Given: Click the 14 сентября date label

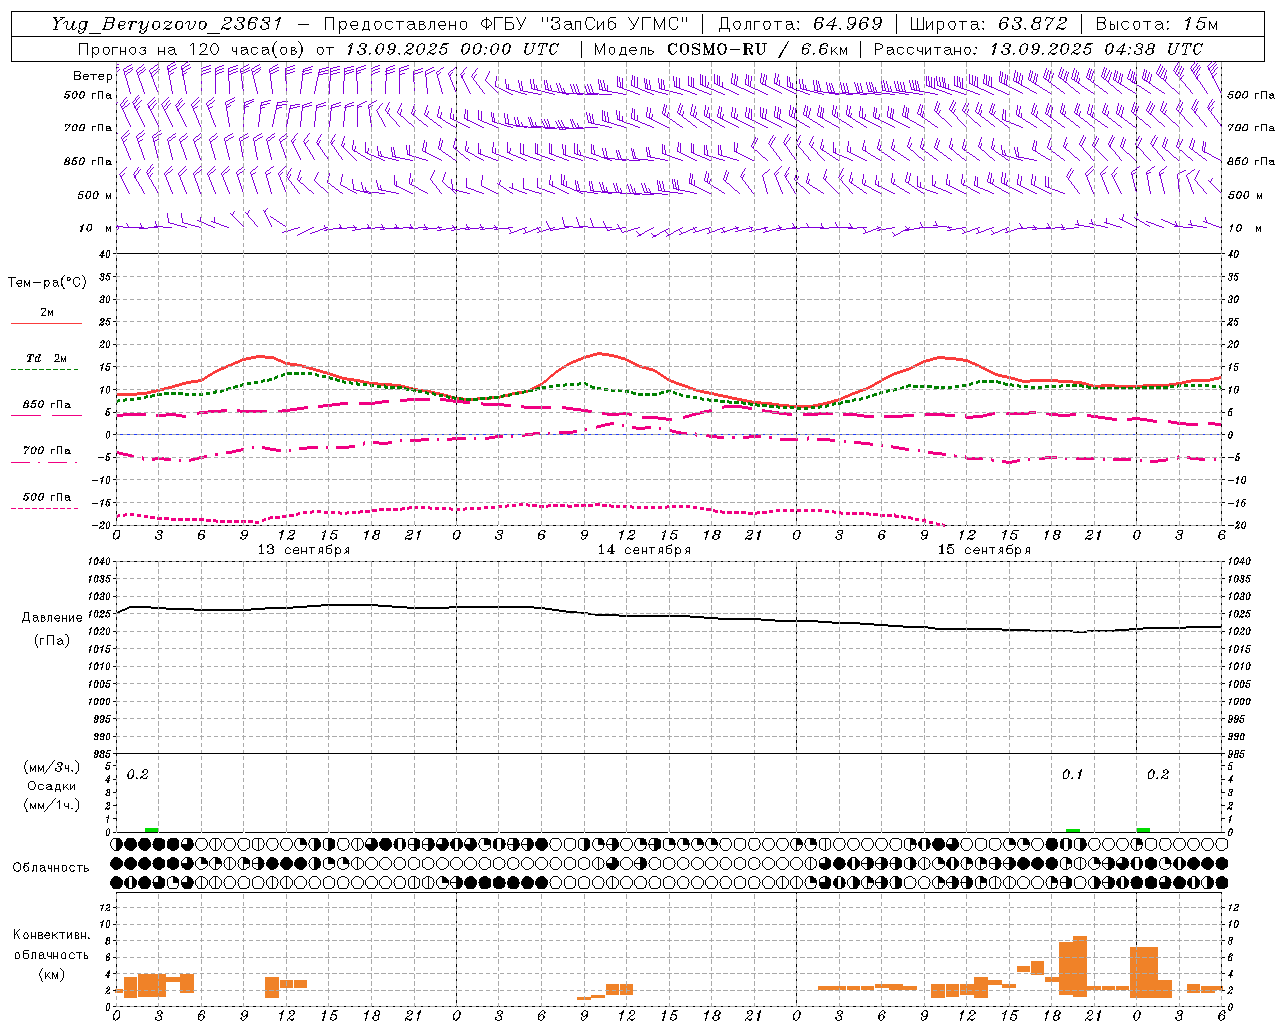Looking at the screenshot, I should click(644, 550).
